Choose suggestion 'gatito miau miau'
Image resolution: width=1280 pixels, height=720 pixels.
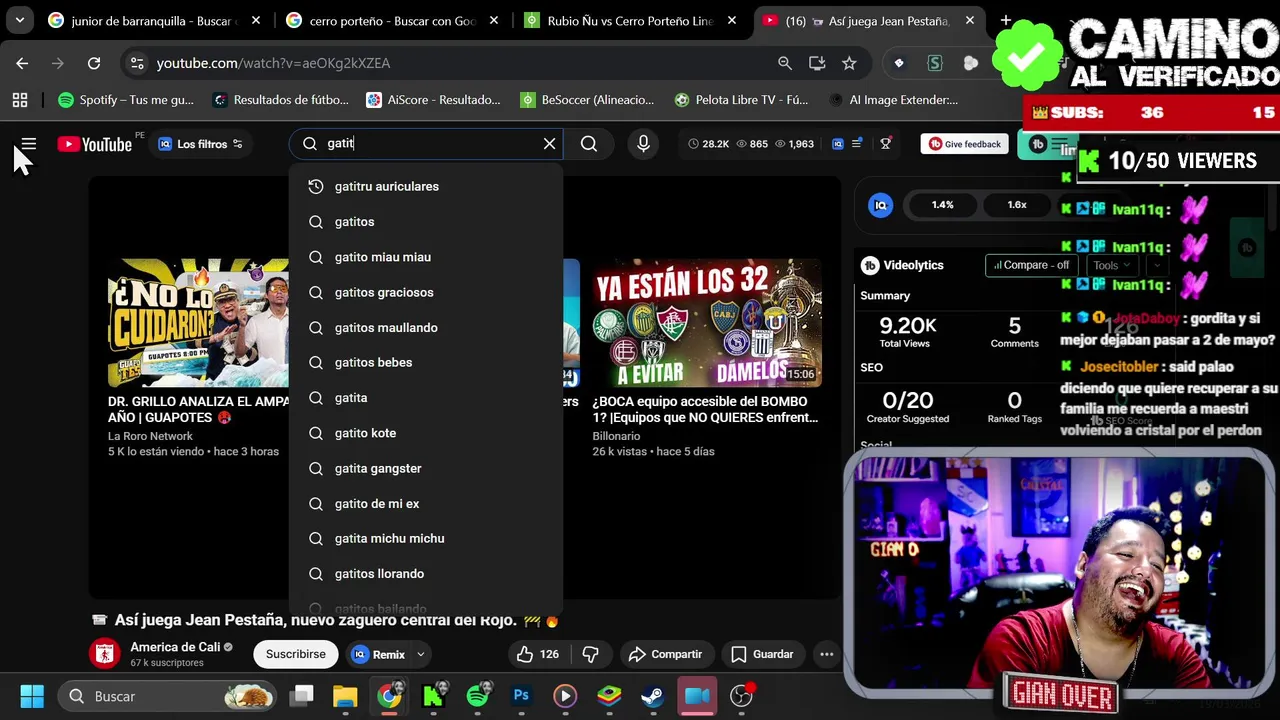(426, 257)
